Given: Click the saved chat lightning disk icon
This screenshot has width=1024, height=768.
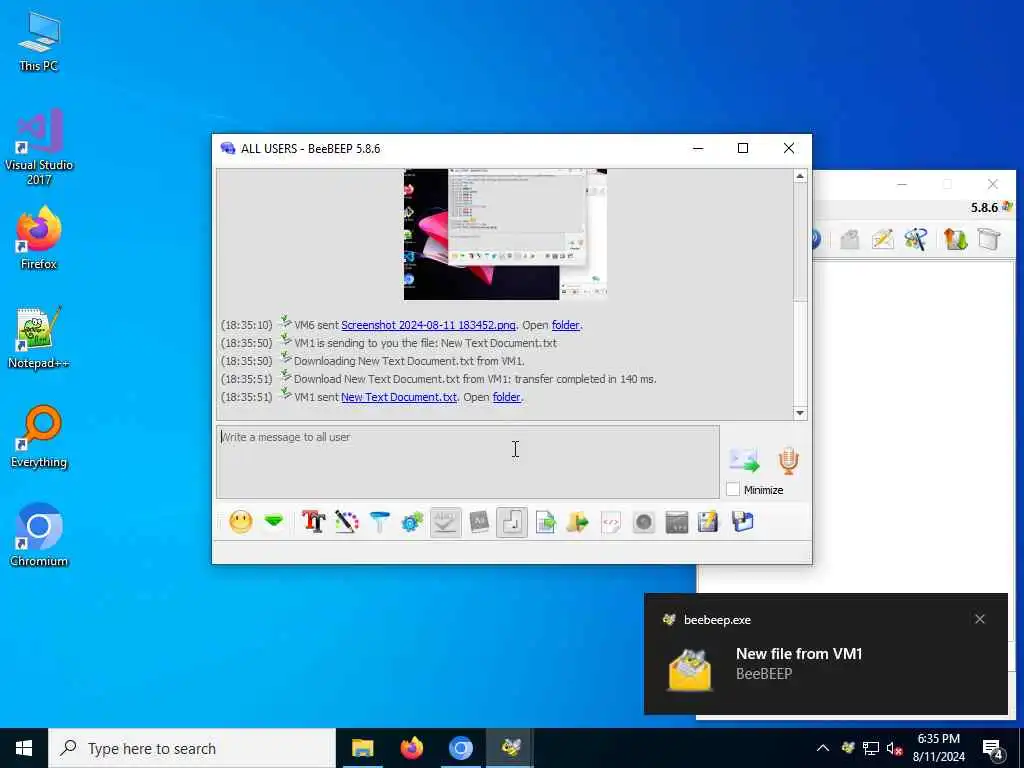Looking at the screenshot, I should pos(709,522).
